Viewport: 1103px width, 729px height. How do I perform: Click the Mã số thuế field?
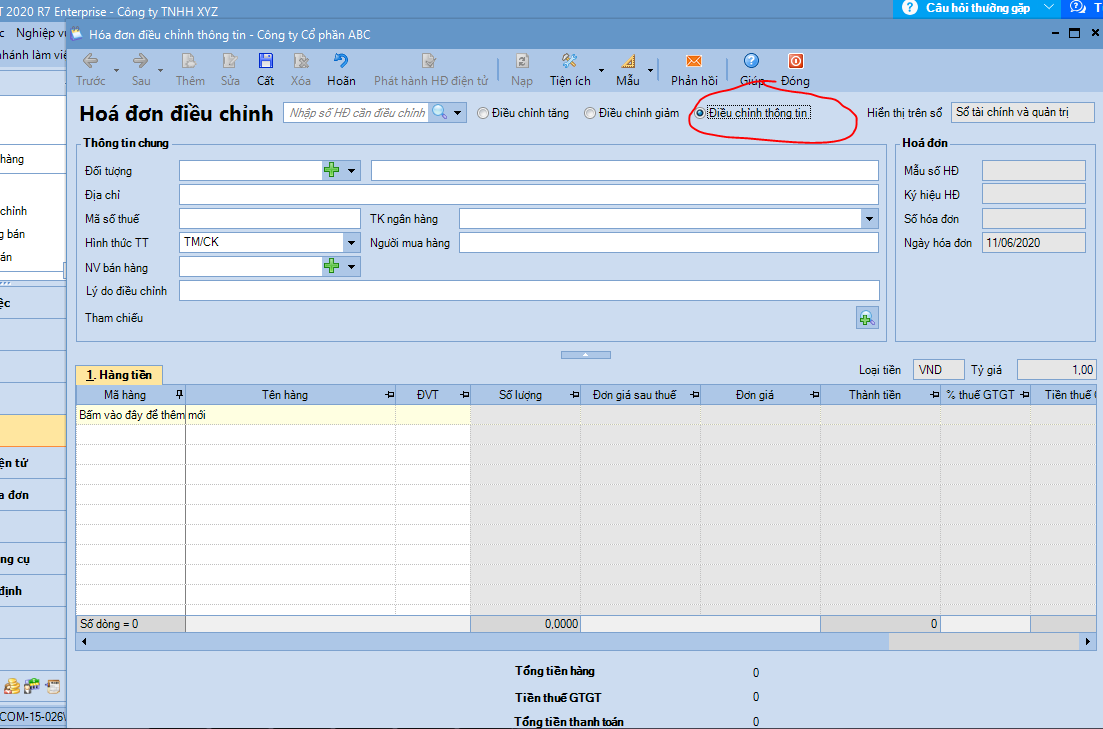point(269,219)
